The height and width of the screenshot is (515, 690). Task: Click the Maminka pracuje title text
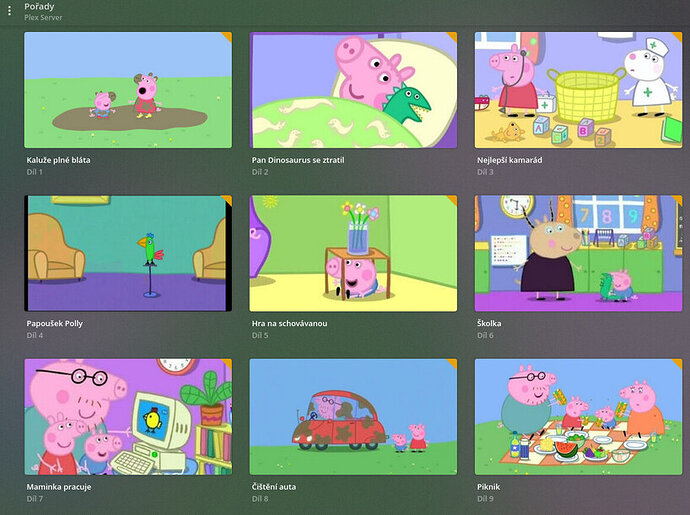[x=59, y=487]
